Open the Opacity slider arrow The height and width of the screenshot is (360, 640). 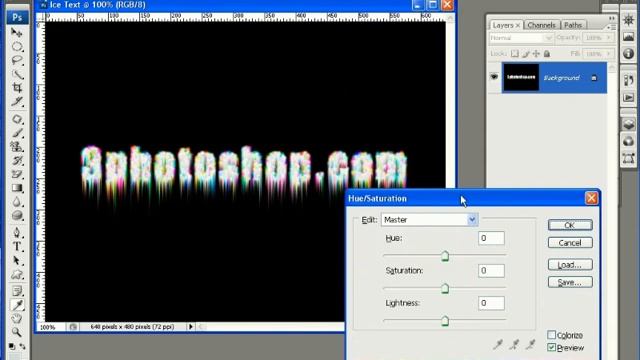pyautogui.click(x=609, y=38)
